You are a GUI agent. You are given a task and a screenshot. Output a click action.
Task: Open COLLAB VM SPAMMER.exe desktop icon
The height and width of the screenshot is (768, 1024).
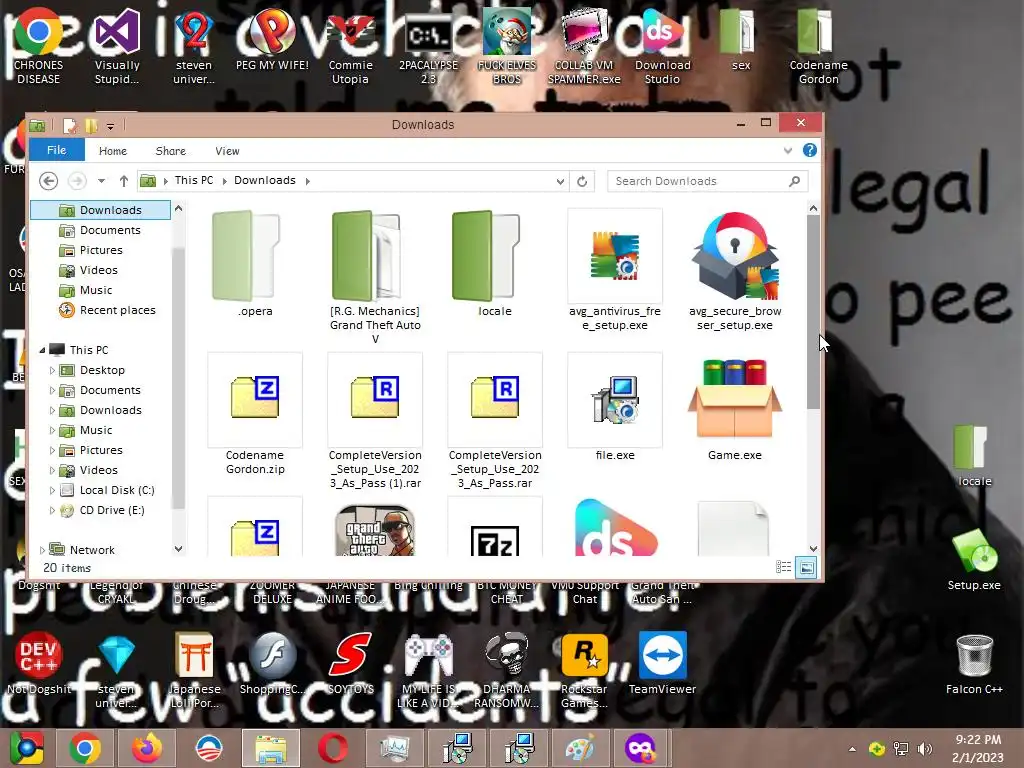pyautogui.click(x=584, y=47)
